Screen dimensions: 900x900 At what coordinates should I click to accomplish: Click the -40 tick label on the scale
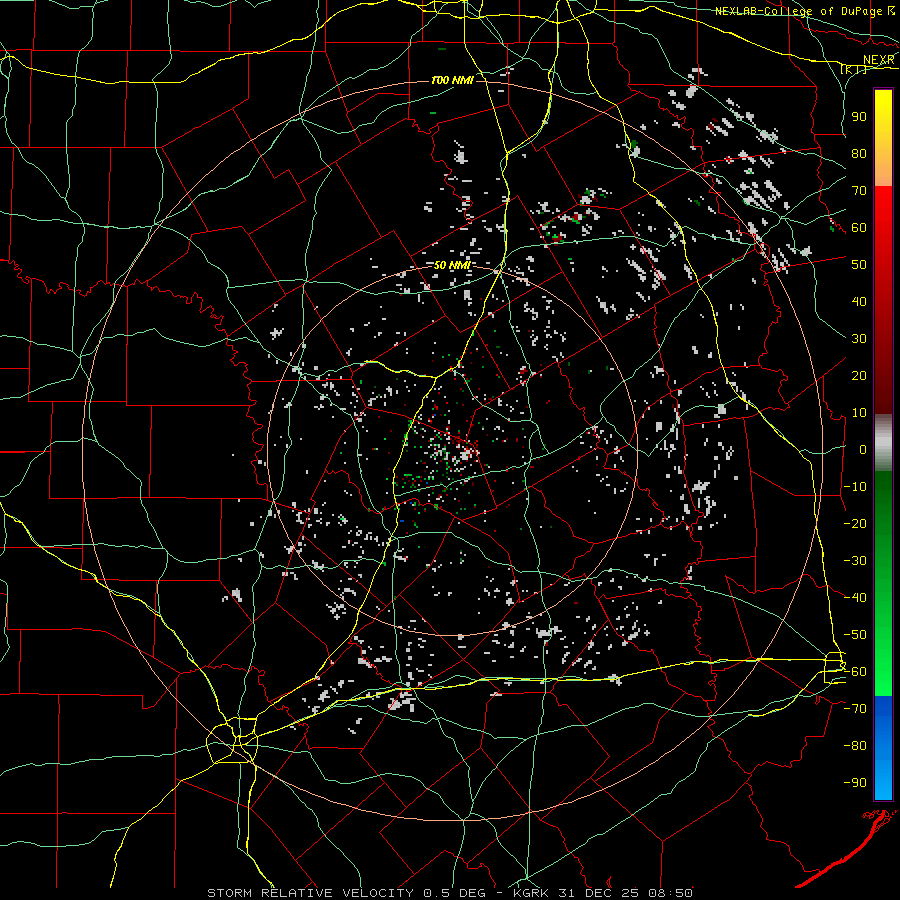coord(855,598)
